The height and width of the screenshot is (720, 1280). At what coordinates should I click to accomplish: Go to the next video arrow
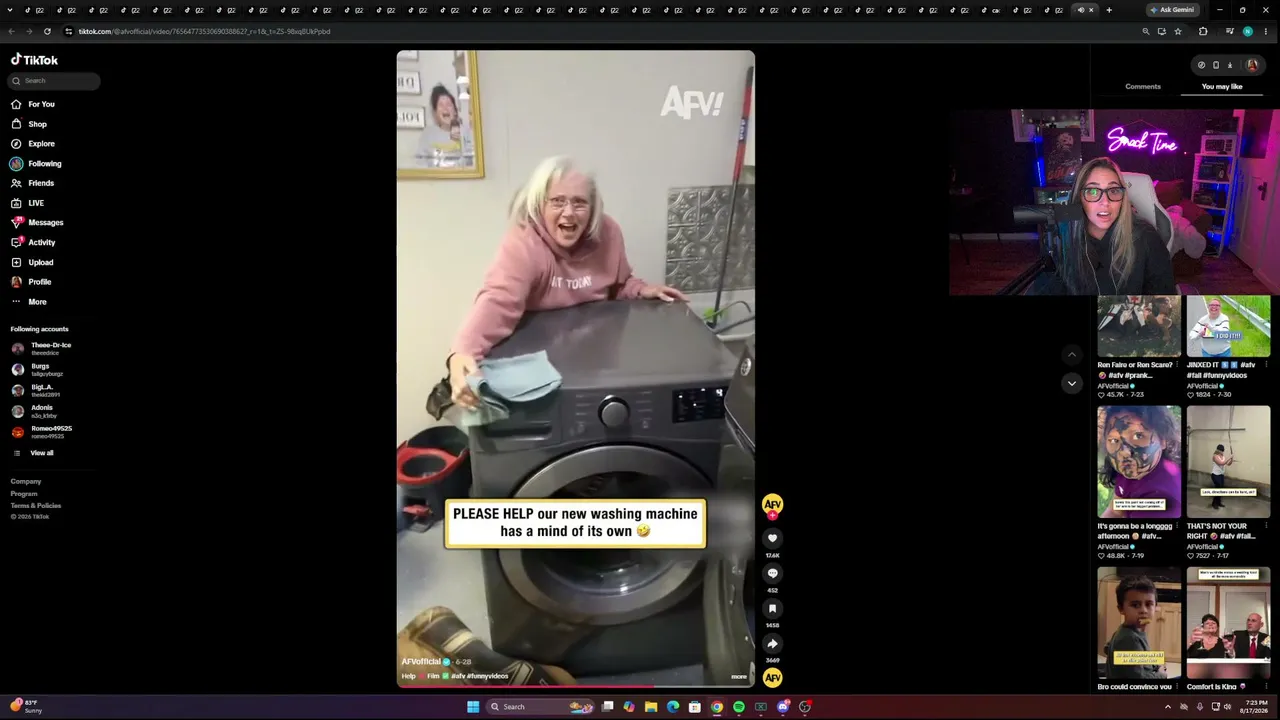point(1072,383)
